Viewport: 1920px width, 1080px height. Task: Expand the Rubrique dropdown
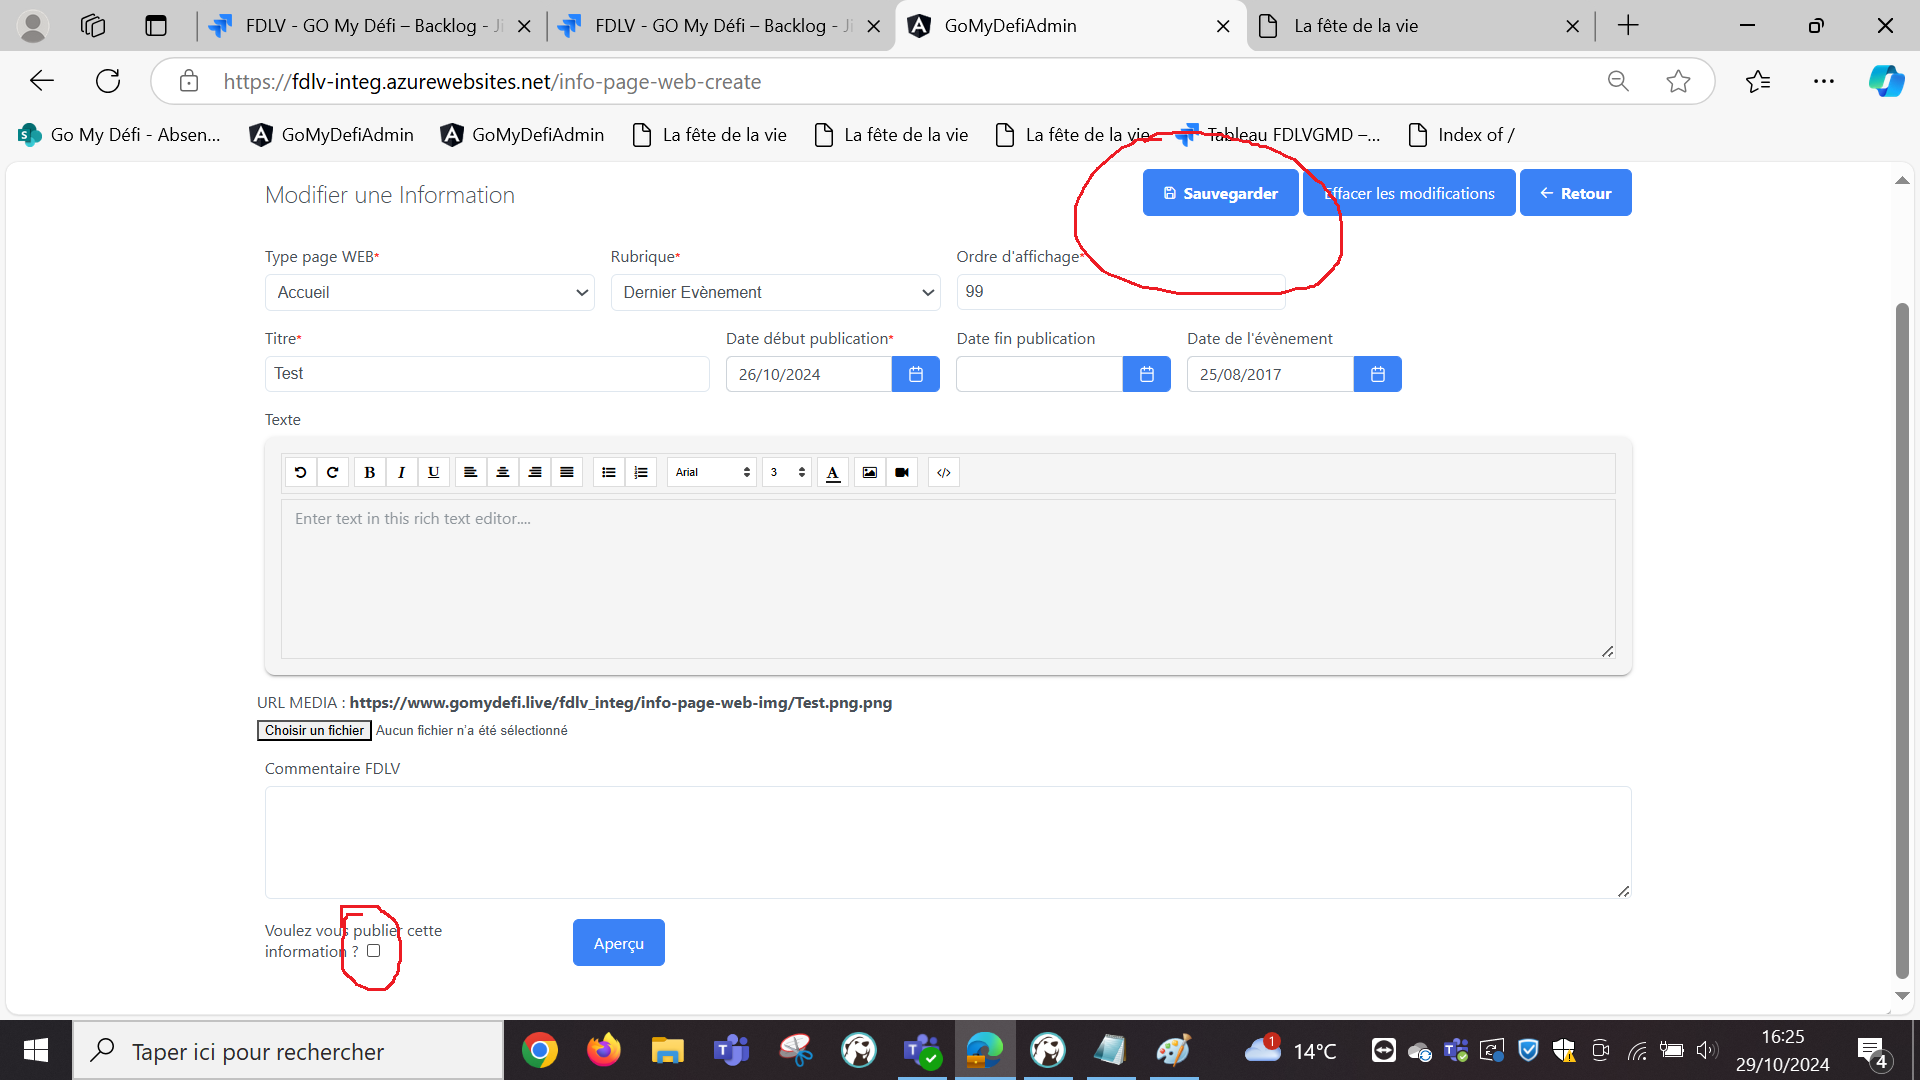[x=775, y=292]
